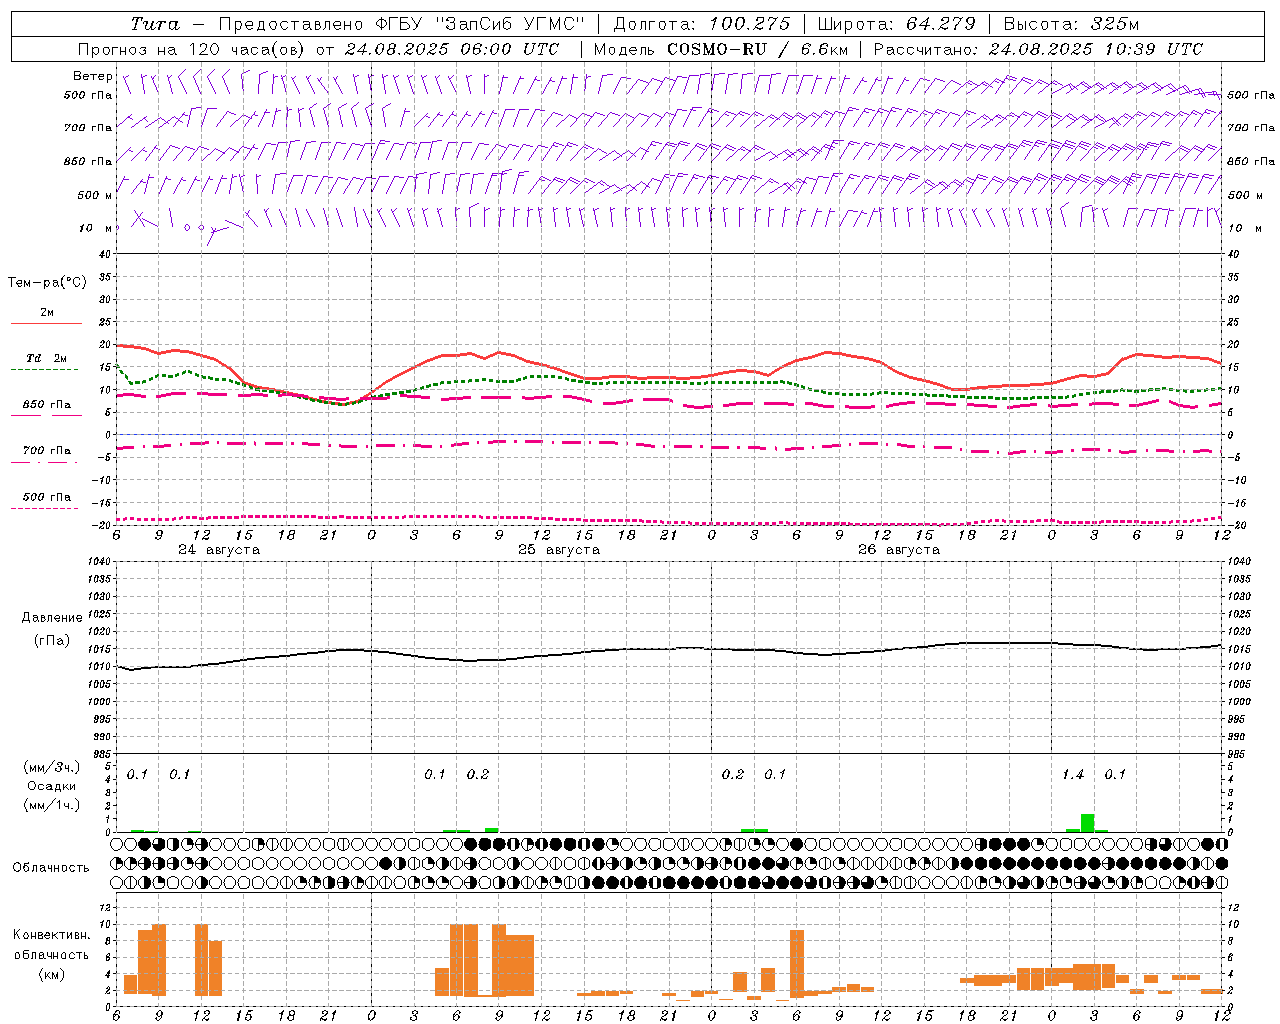Image resolution: width=1280 pixels, height=1024 pixels.
Task: Click the black pressure curve line
Action: click(x=670, y=649)
